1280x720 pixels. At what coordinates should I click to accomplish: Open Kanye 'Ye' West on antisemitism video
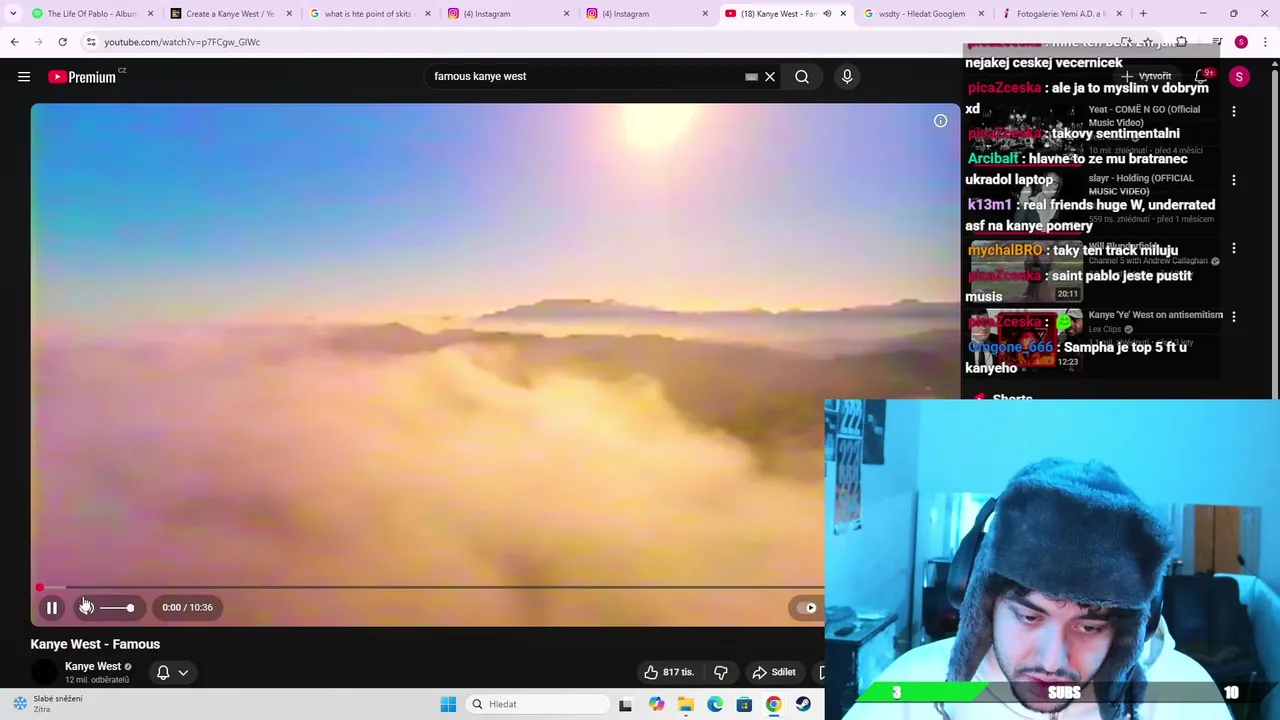click(1155, 315)
